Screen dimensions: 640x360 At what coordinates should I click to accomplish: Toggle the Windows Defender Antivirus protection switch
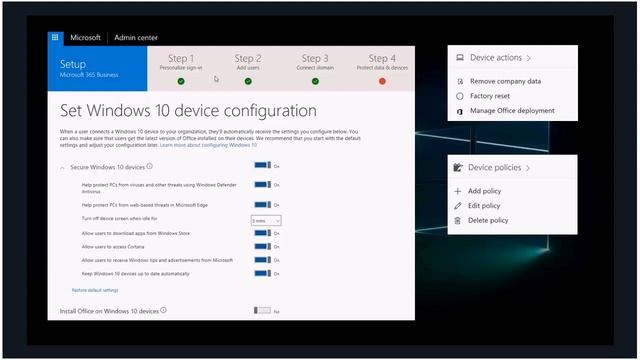tap(262, 184)
